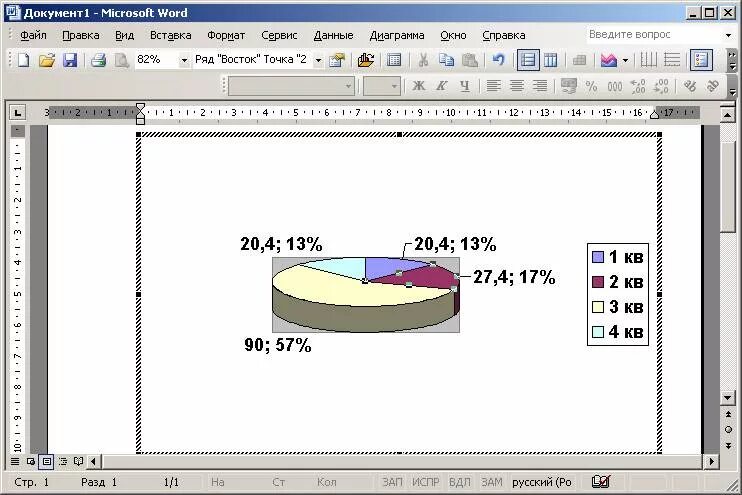Click the Category Axis Gridlines icon
The width and height of the screenshot is (742, 495).
pyautogui.click(x=648, y=60)
